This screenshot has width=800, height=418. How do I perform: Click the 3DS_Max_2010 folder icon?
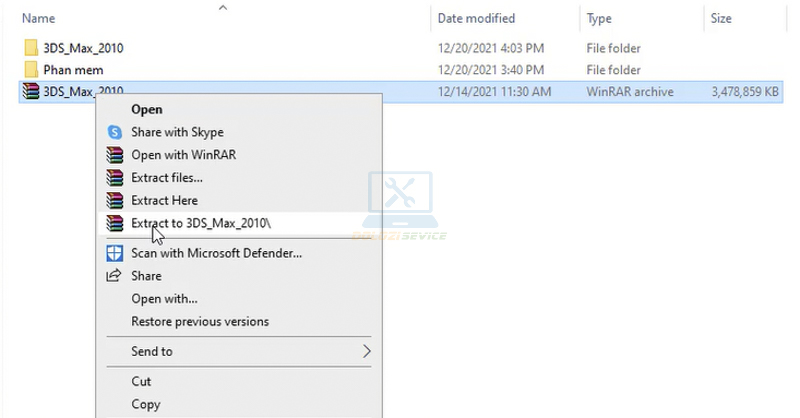(30, 48)
